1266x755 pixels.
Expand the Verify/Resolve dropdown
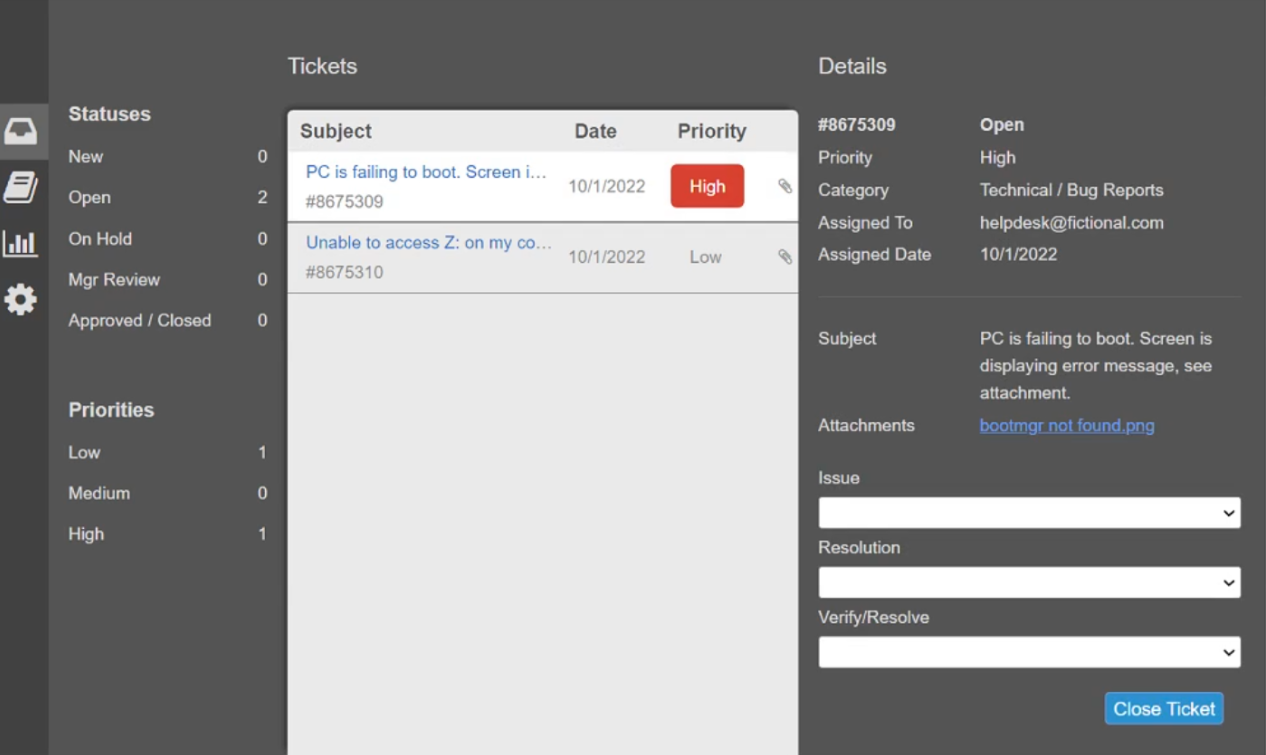coord(1029,652)
